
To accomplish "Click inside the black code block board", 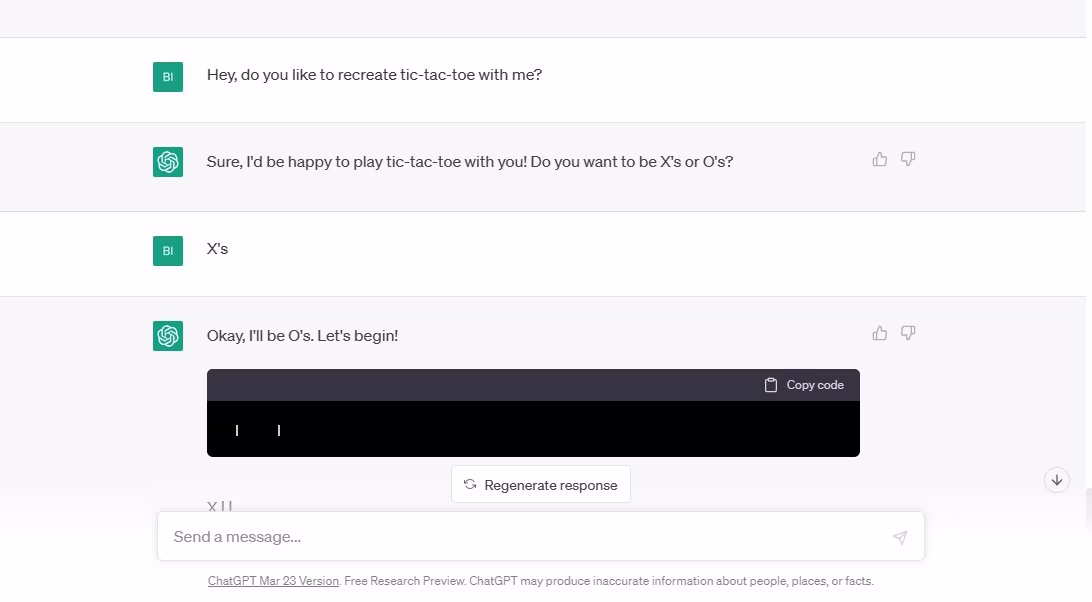I will [533, 429].
